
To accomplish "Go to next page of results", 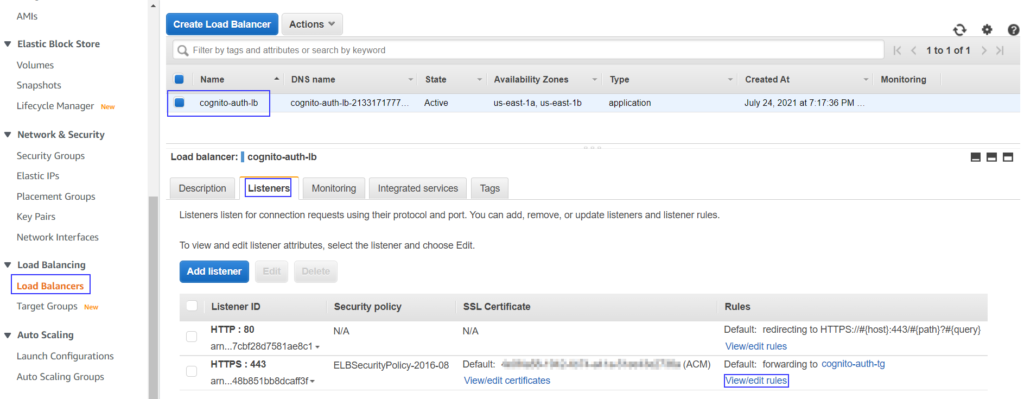I will [984, 50].
